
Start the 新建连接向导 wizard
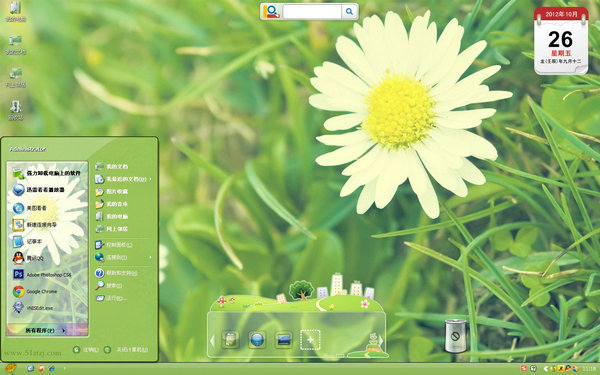[x=34, y=225]
